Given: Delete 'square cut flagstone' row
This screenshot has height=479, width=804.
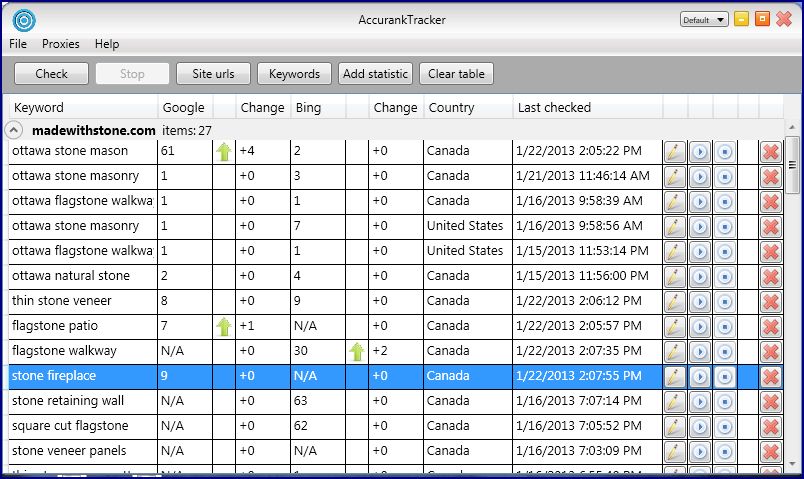Looking at the screenshot, I should point(771,427).
